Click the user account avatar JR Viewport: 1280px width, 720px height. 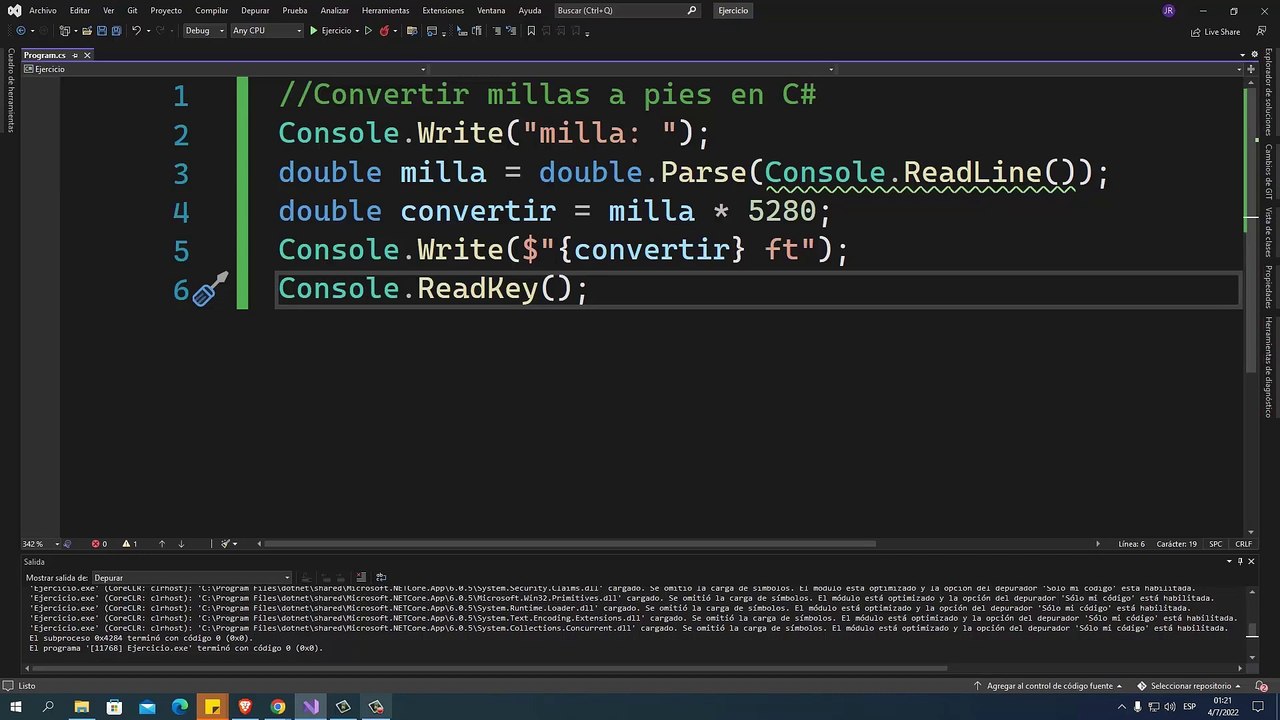tap(1169, 10)
